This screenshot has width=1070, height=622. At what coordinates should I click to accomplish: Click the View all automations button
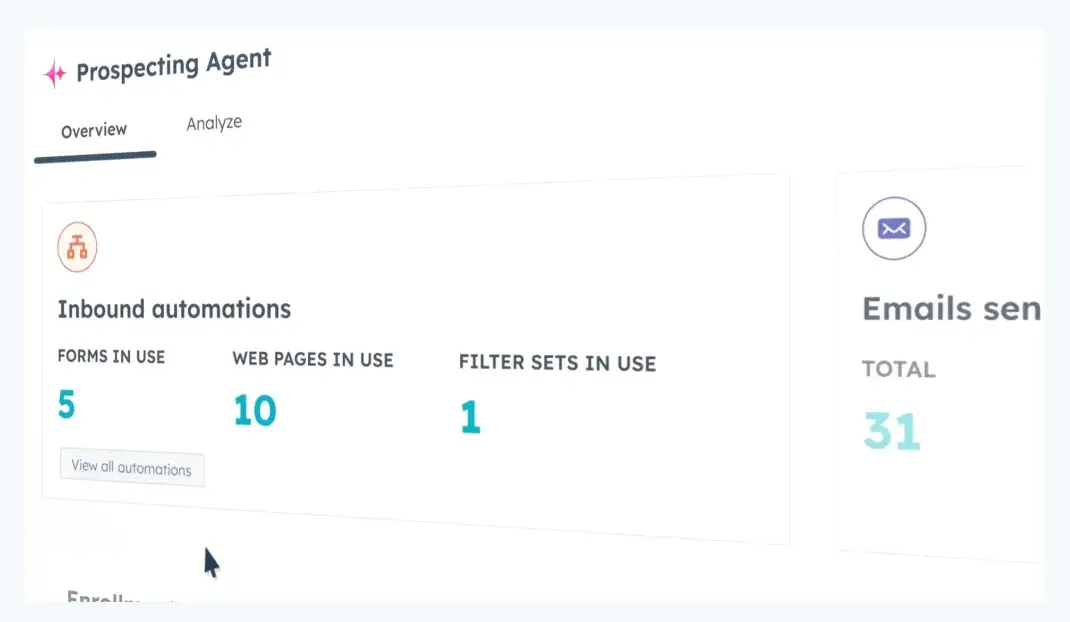point(131,468)
